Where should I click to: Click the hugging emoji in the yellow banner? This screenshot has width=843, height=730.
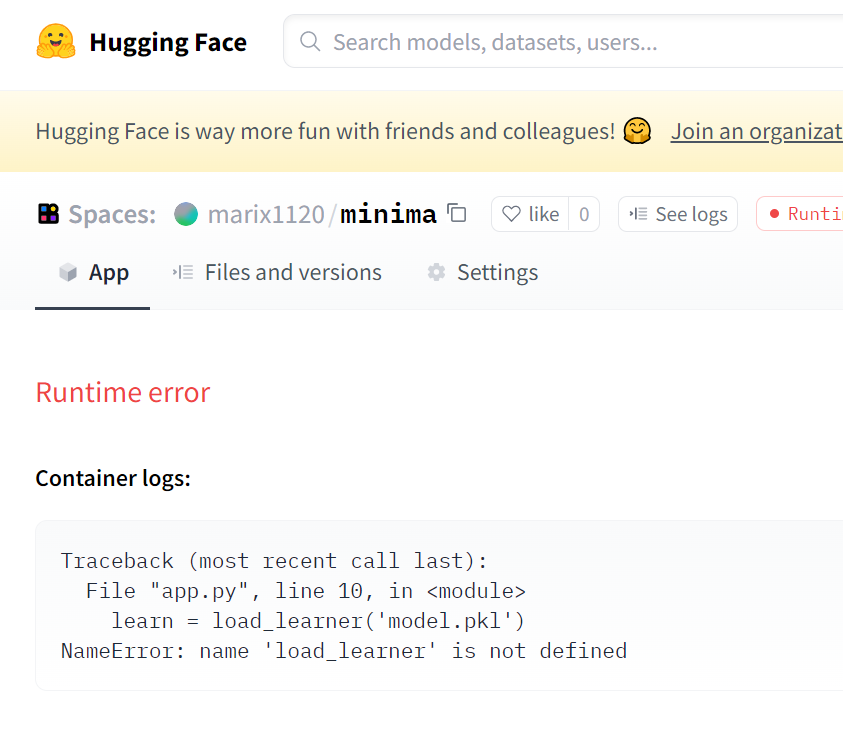(637, 131)
